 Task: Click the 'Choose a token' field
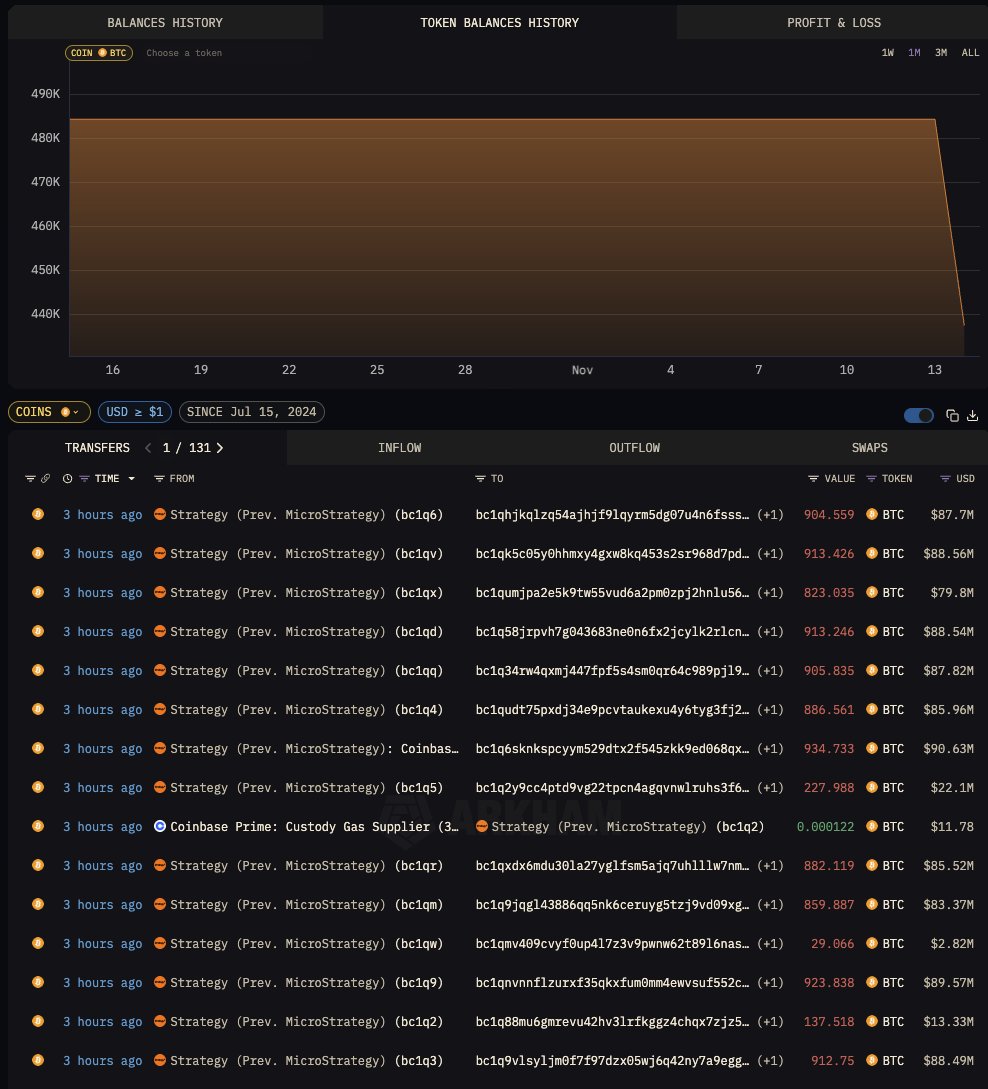(184, 53)
